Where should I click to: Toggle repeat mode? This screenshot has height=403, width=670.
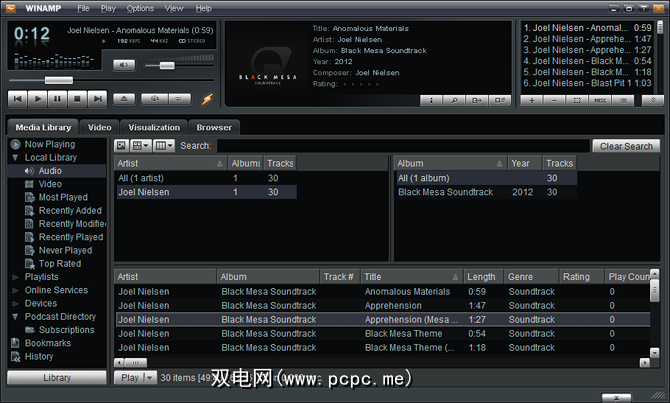[x=179, y=99]
